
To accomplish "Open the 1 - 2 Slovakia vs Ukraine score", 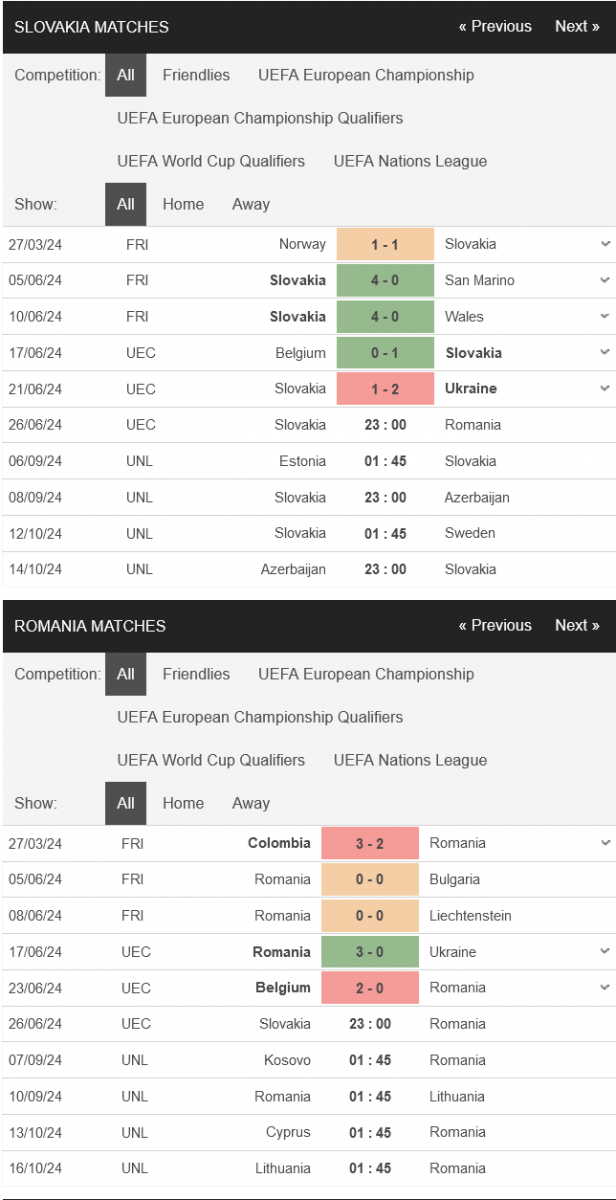I will click(x=385, y=388).
